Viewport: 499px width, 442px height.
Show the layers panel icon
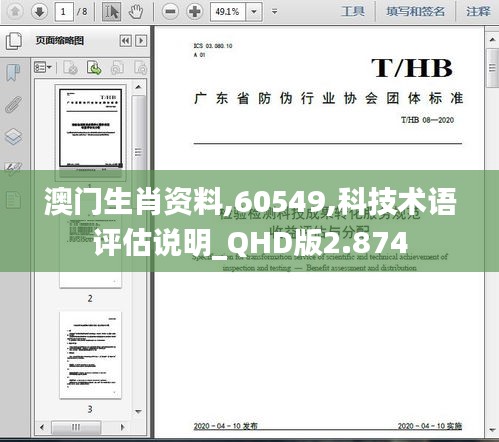14,136
